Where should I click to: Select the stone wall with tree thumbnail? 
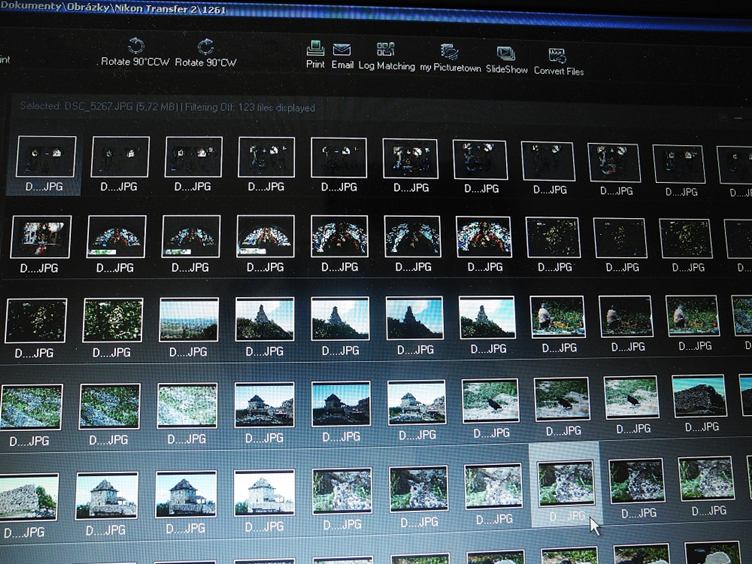coord(28,497)
